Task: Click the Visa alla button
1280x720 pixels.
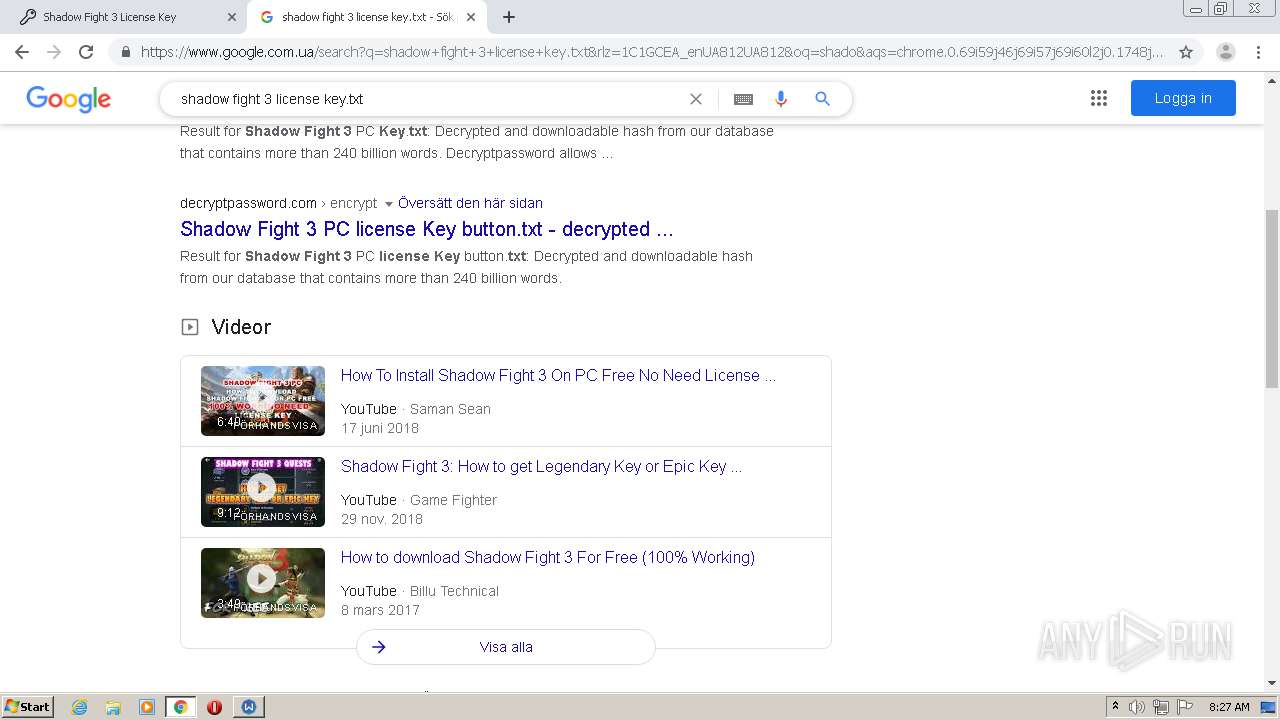Action: (x=506, y=647)
